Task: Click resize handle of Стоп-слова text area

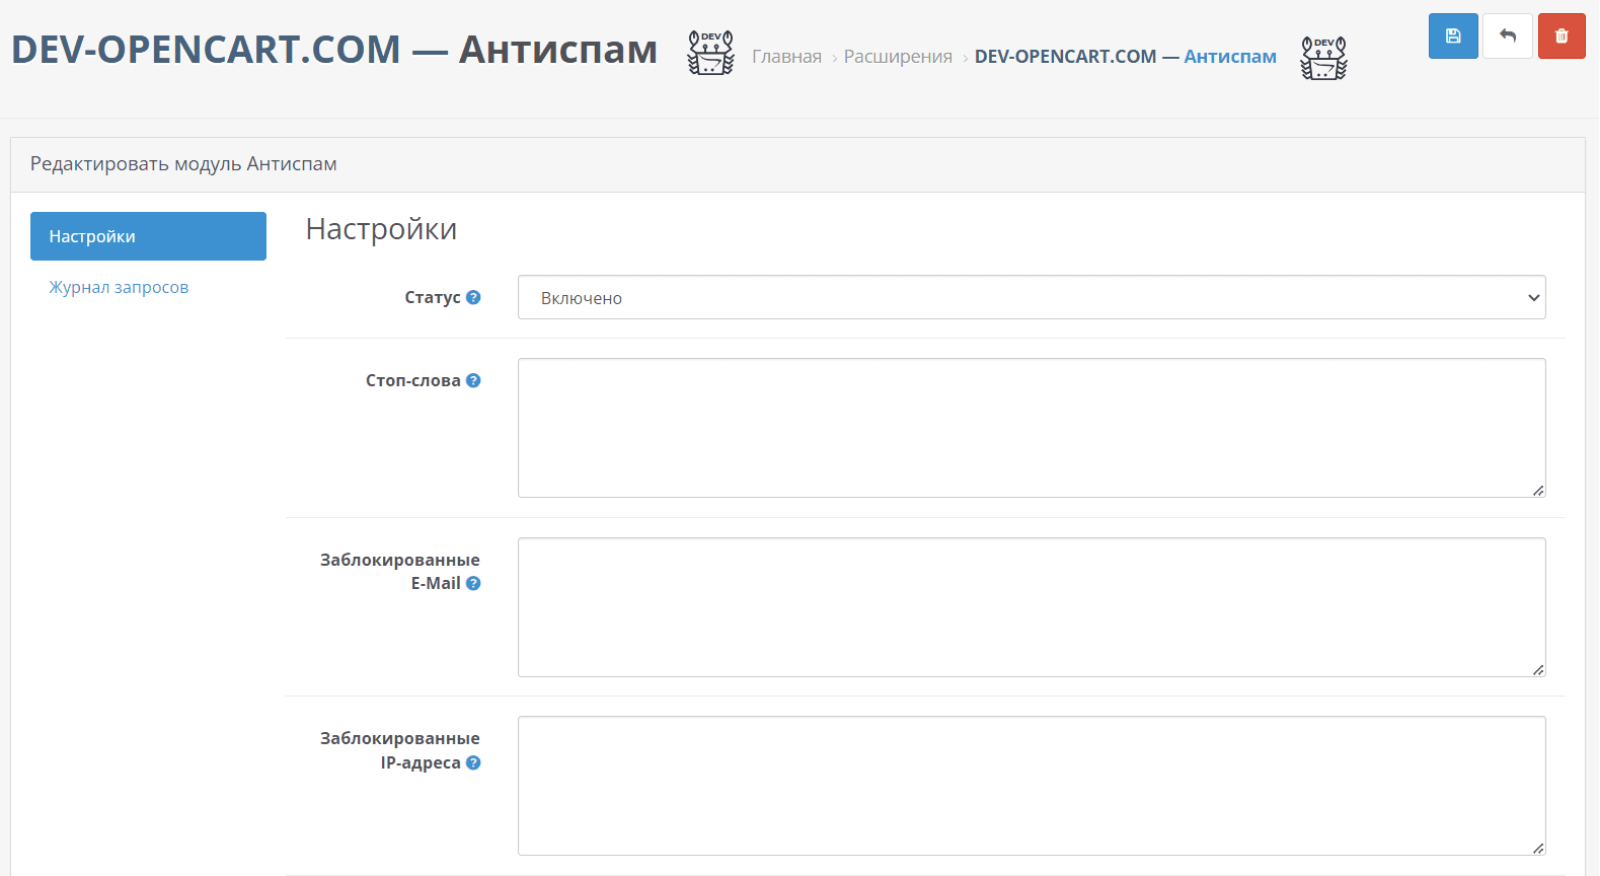Action: [1538, 490]
